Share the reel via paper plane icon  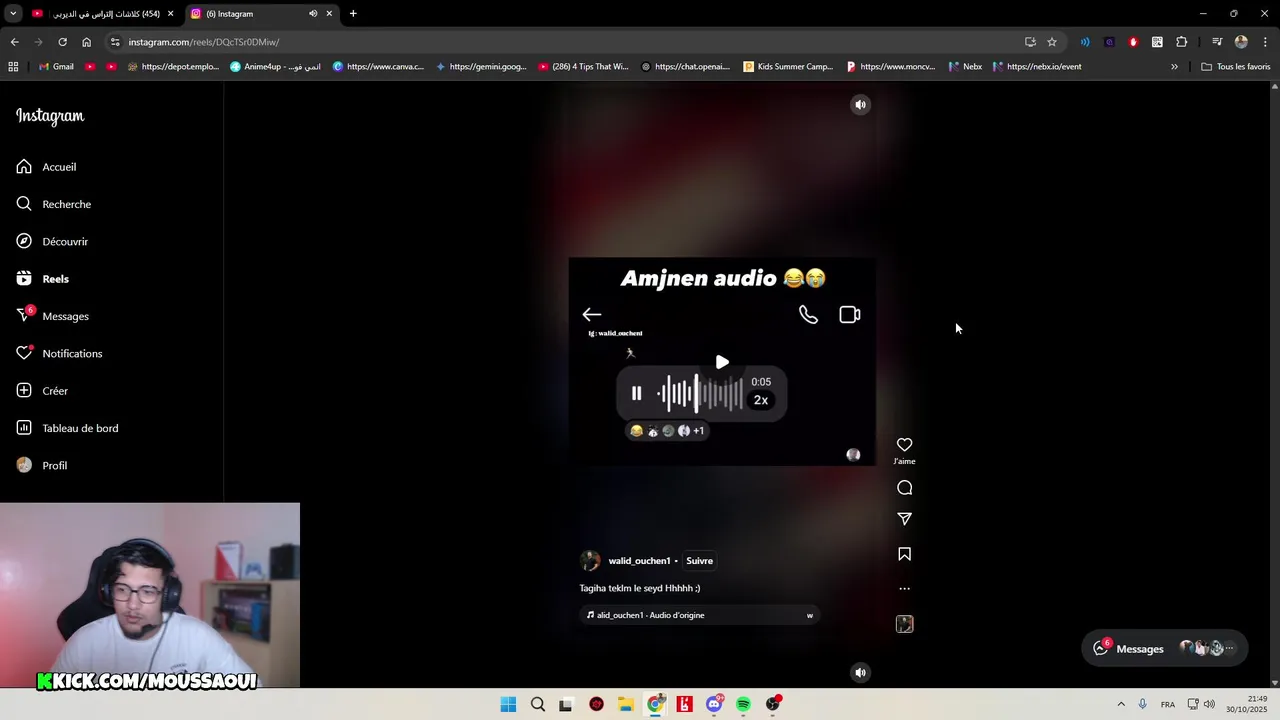tap(904, 519)
